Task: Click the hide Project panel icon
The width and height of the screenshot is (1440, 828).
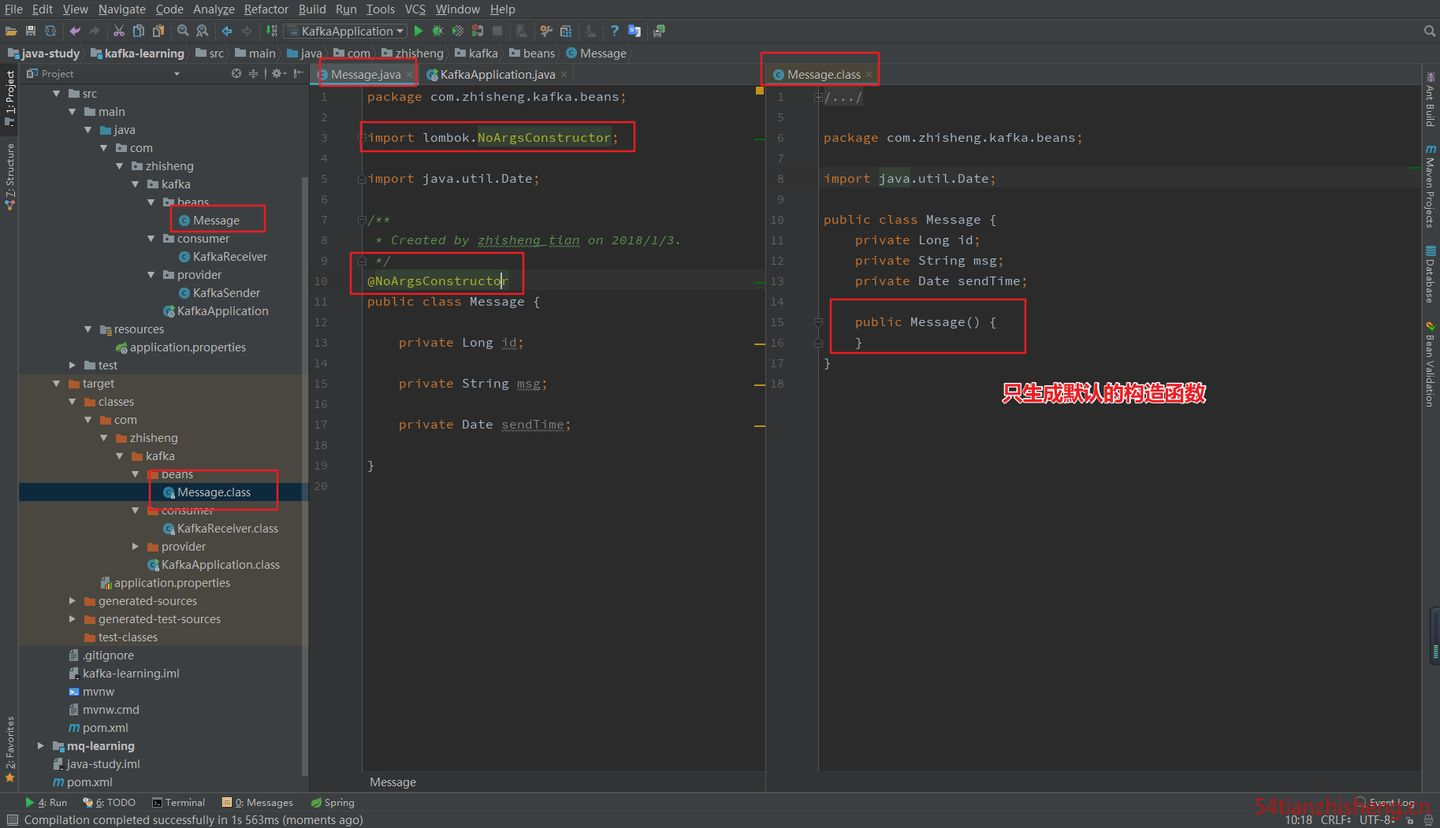Action: (x=297, y=73)
